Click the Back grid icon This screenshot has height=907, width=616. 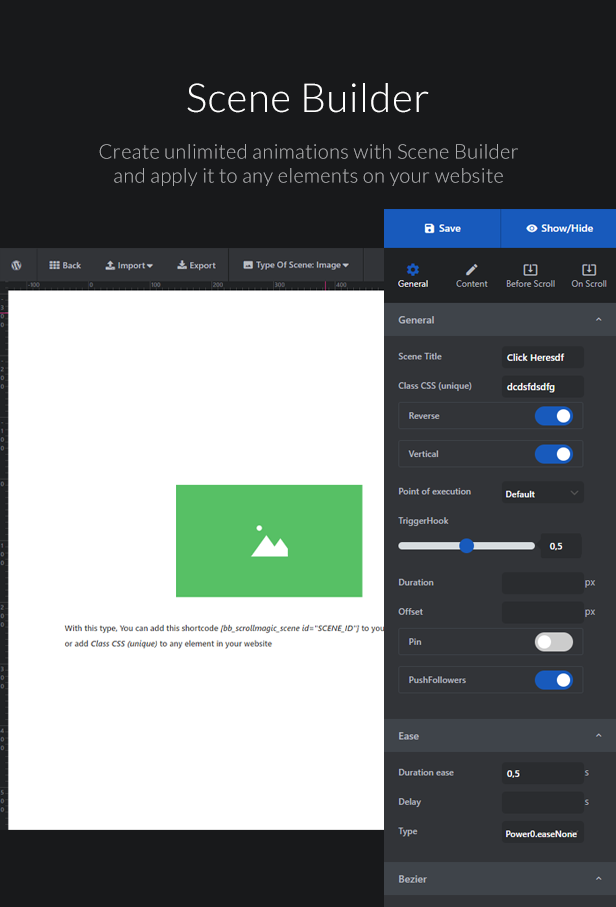click(54, 265)
